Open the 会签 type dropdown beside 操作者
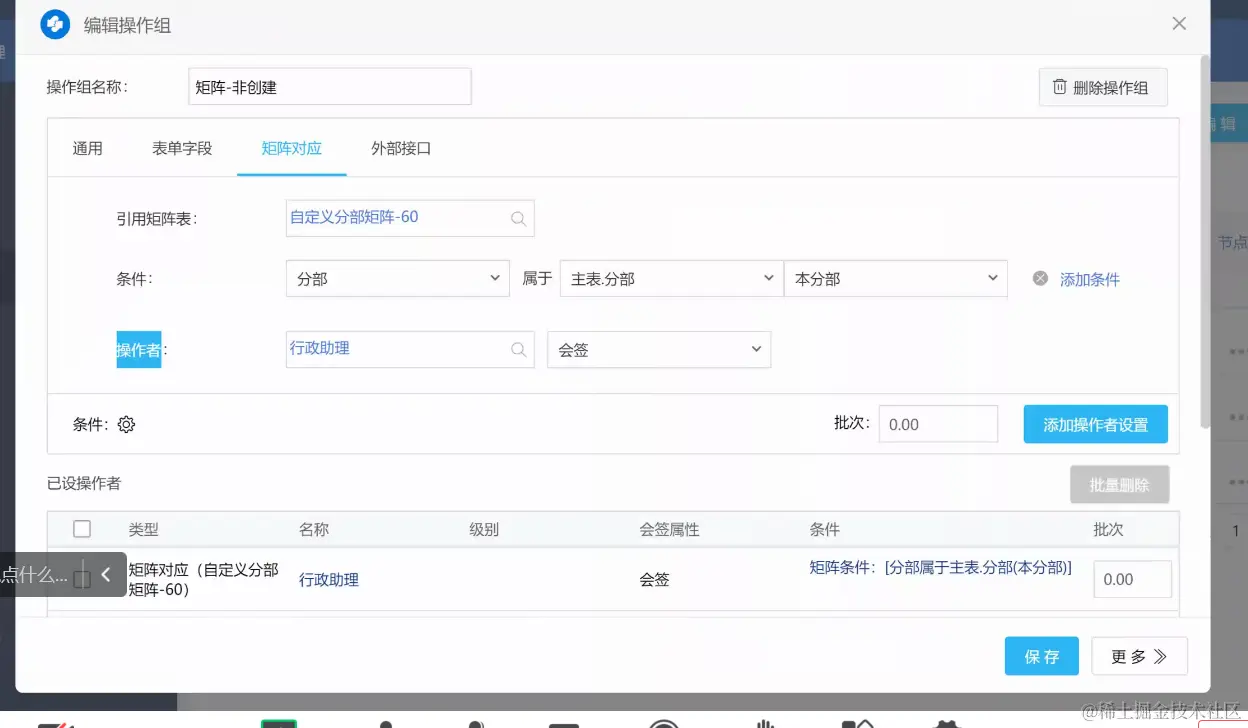This screenshot has height=728, width=1248. [x=659, y=350]
